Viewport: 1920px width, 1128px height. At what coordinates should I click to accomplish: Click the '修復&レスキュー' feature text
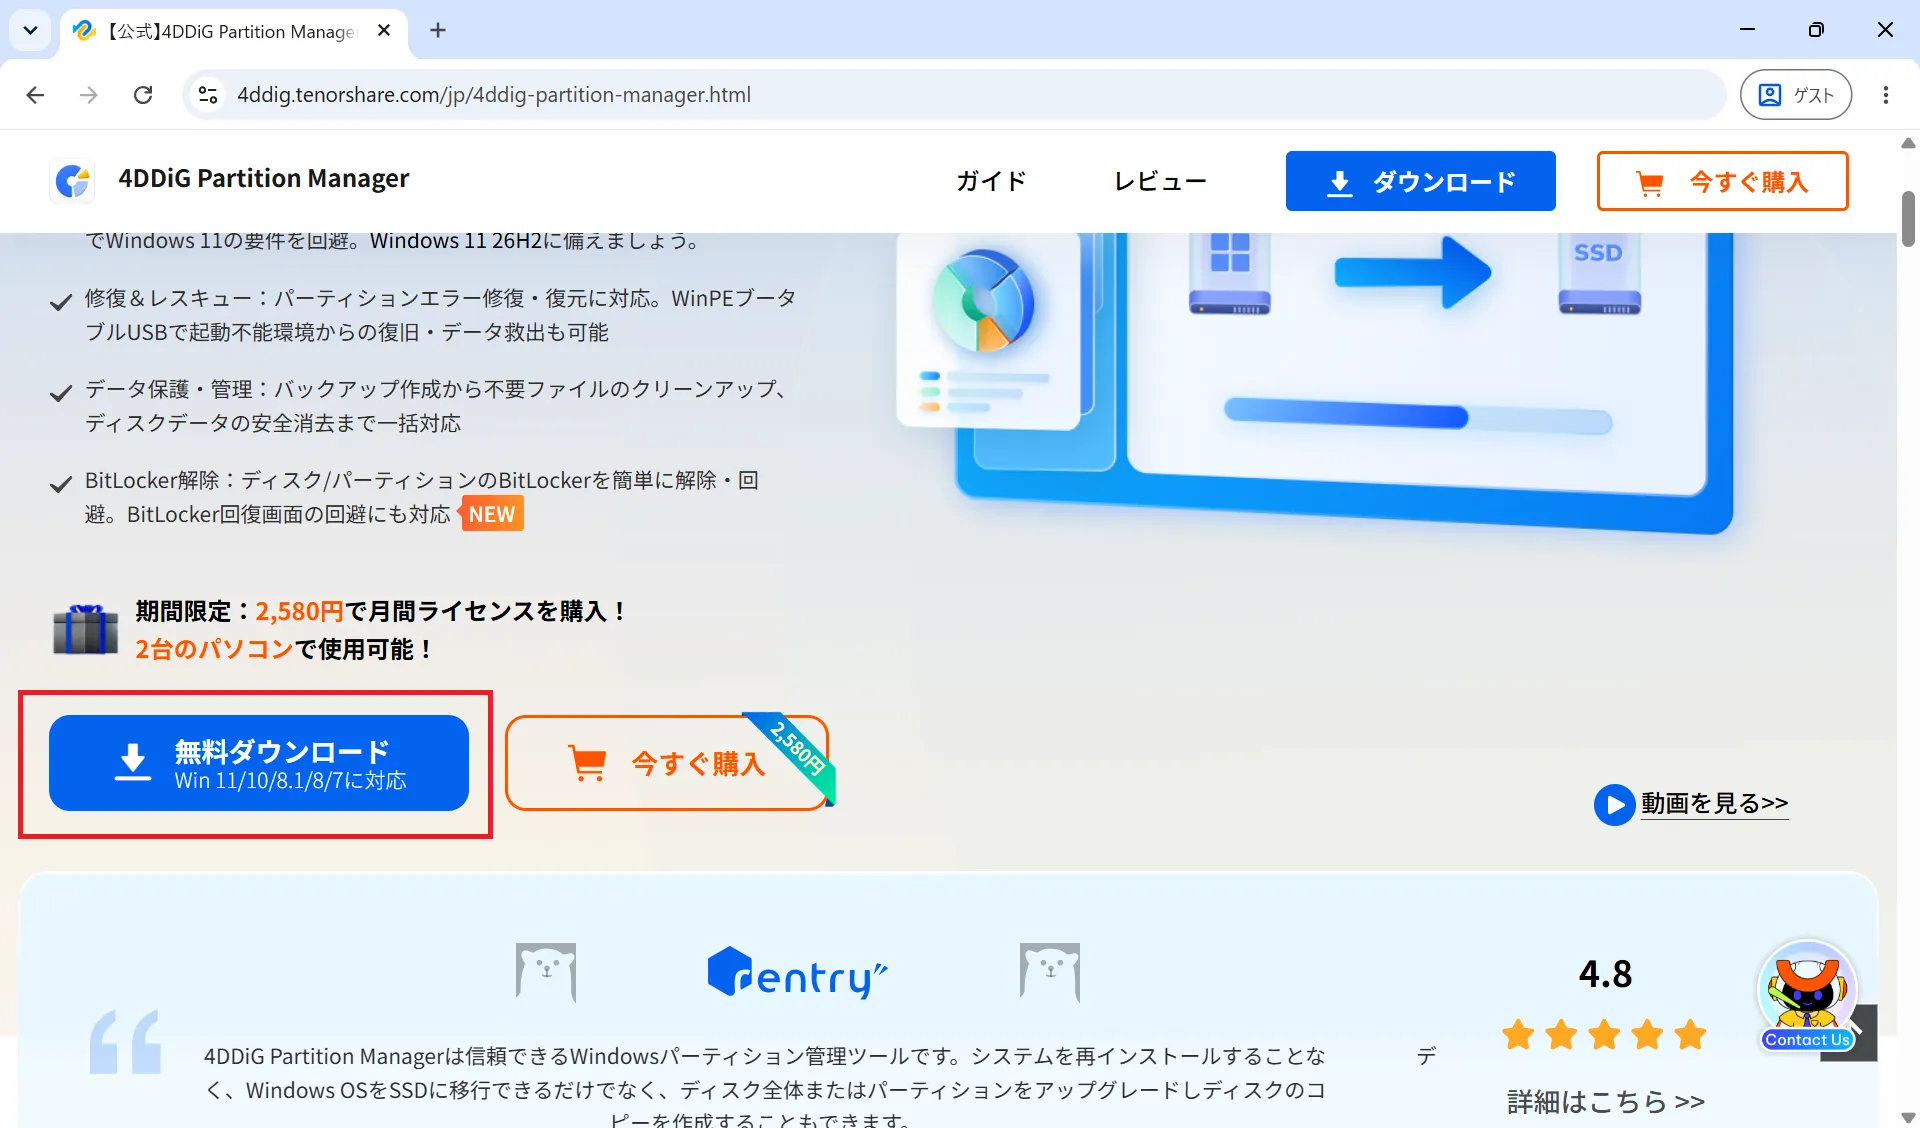(440, 315)
